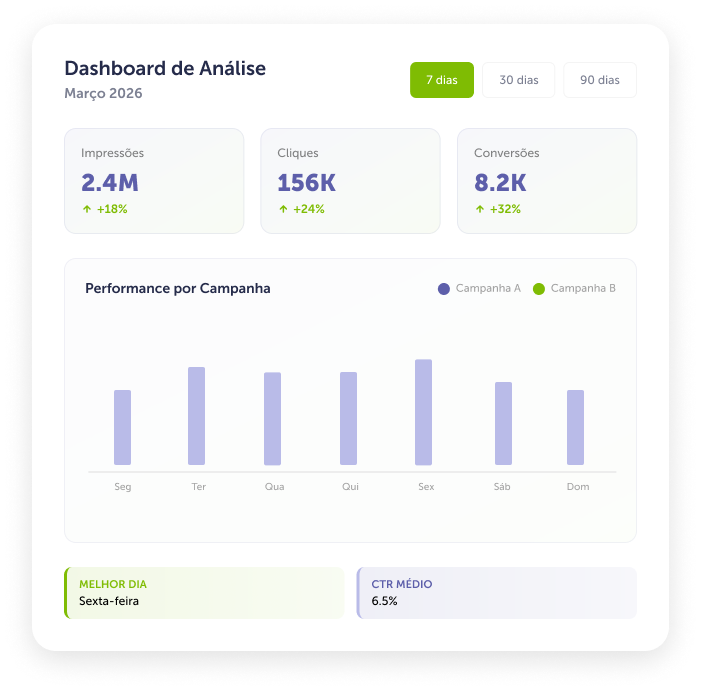
Task: Toggle the Campanha B legend label
Action: pos(583,288)
